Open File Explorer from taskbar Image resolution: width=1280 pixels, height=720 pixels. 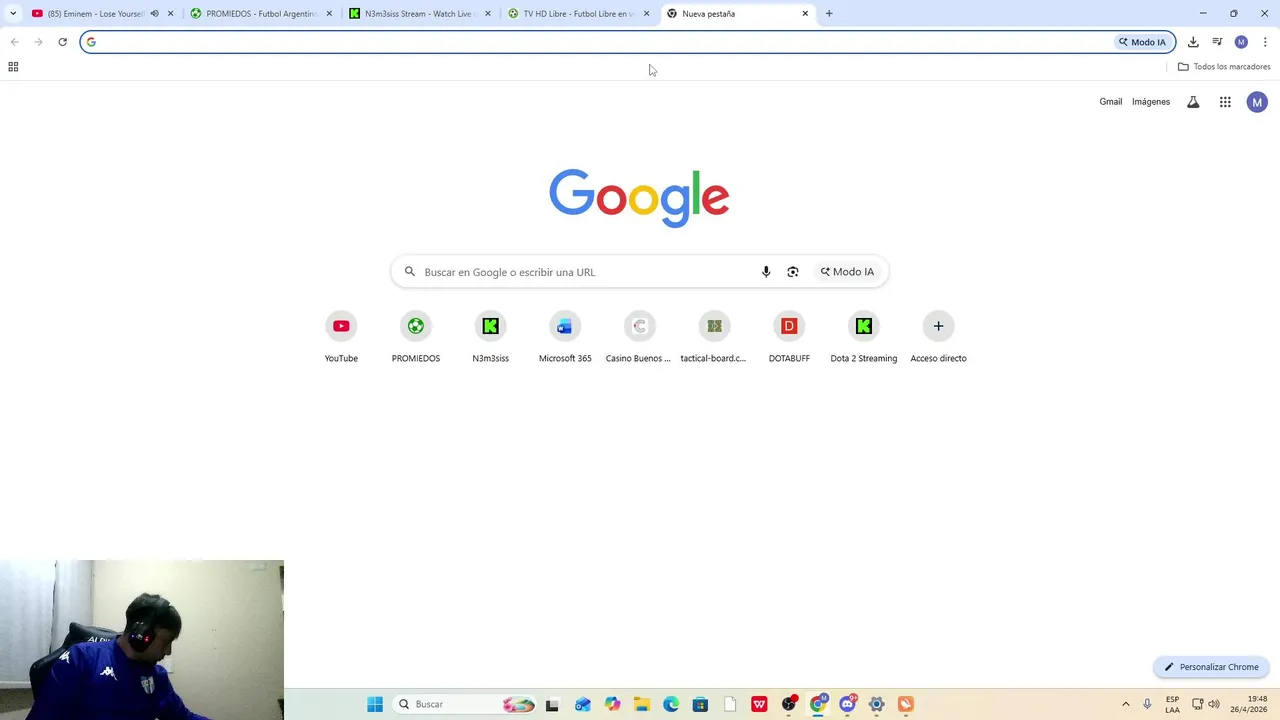(x=641, y=704)
